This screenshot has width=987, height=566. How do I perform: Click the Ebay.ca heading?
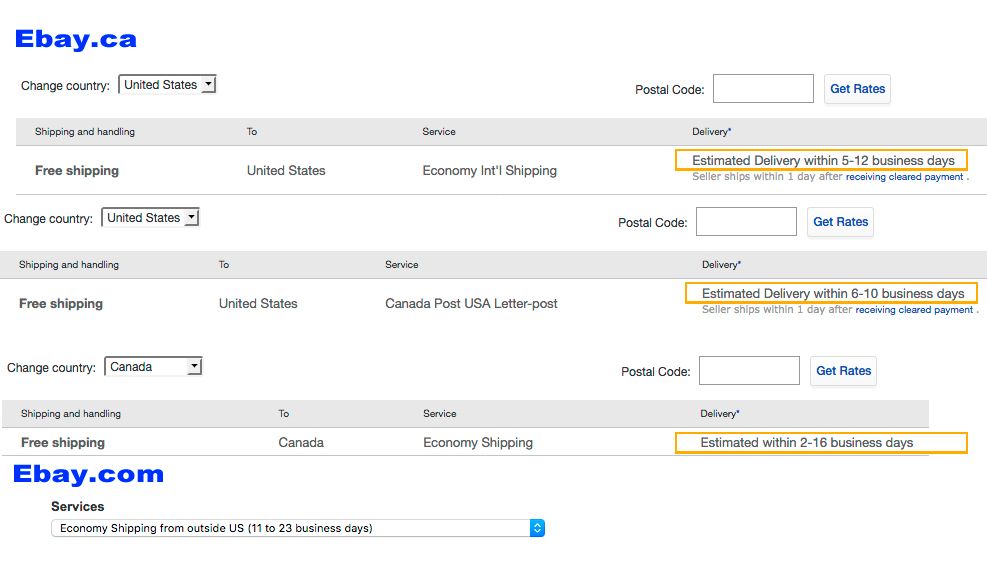(x=76, y=40)
